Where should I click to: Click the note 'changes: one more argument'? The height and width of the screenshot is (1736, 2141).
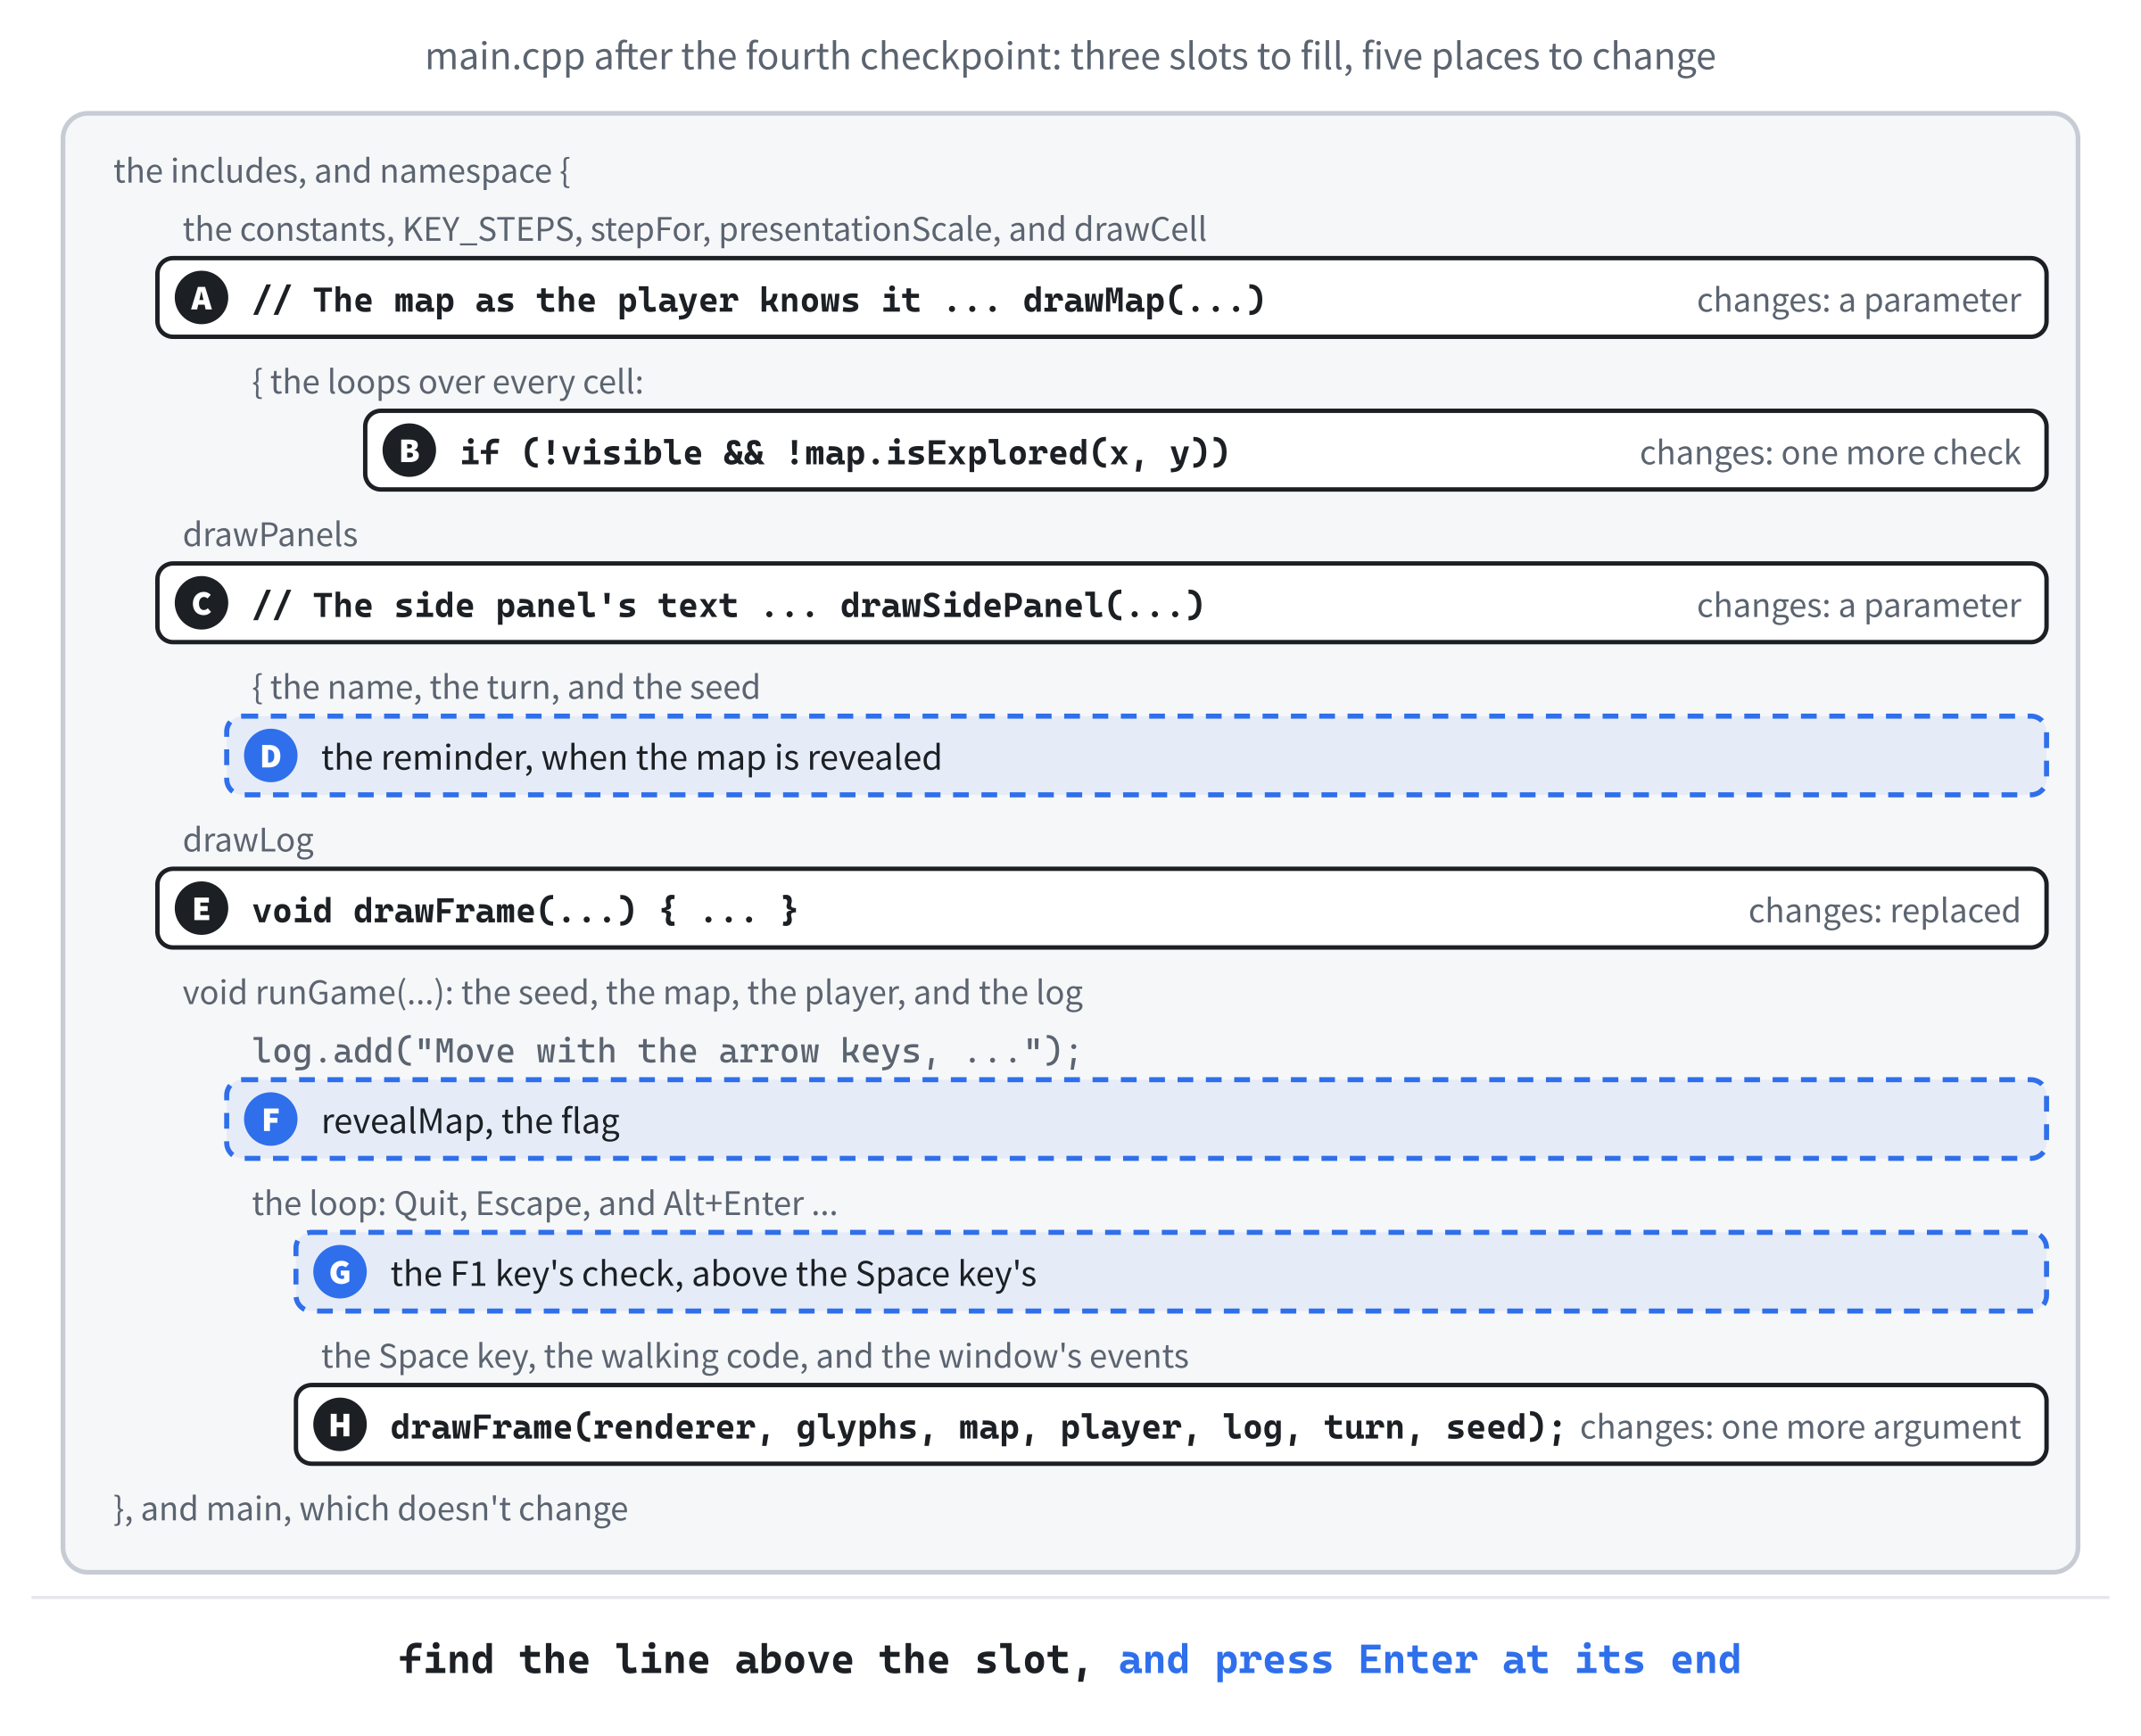click(1800, 1427)
